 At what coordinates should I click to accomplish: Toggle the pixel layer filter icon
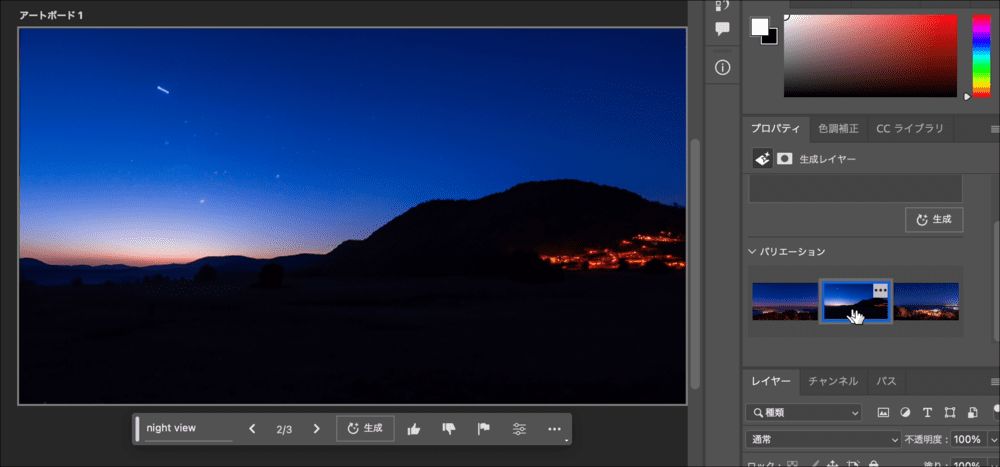883,412
